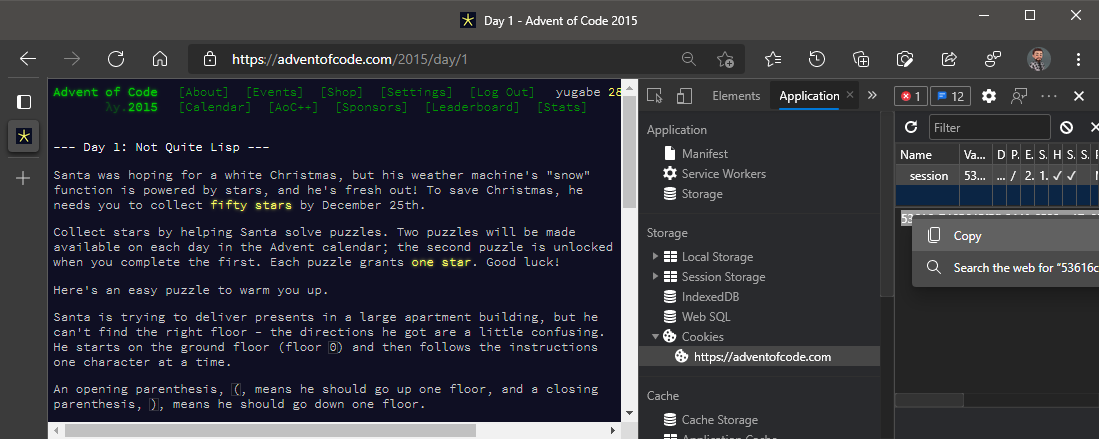This screenshot has height=439, width=1099.
Task: Open the browser feedback icon next to profile
Action: [x=993, y=59]
